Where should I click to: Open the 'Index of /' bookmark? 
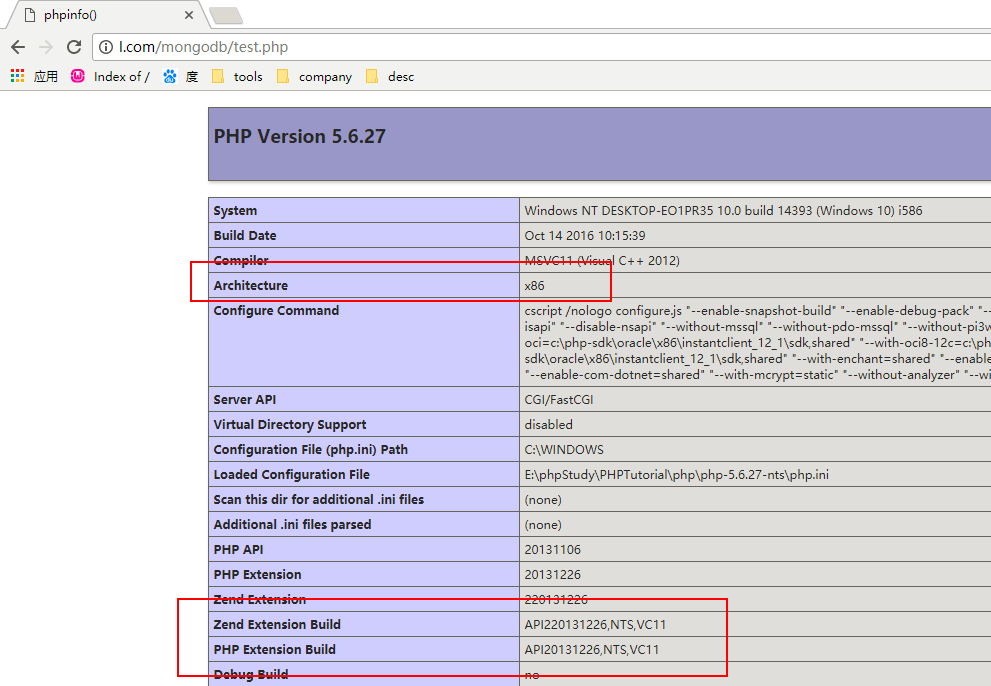tap(110, 76)
